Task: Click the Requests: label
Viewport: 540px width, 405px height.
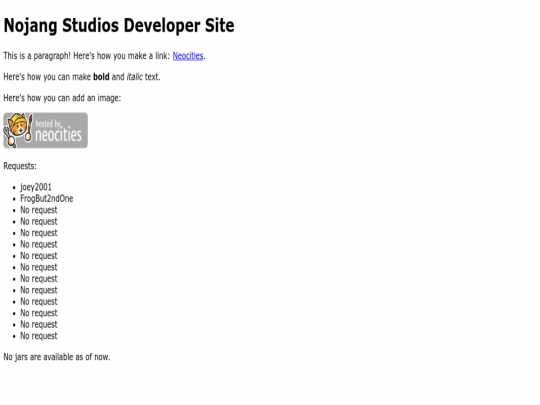Action: pyautogui.click(x=20, y=166)
